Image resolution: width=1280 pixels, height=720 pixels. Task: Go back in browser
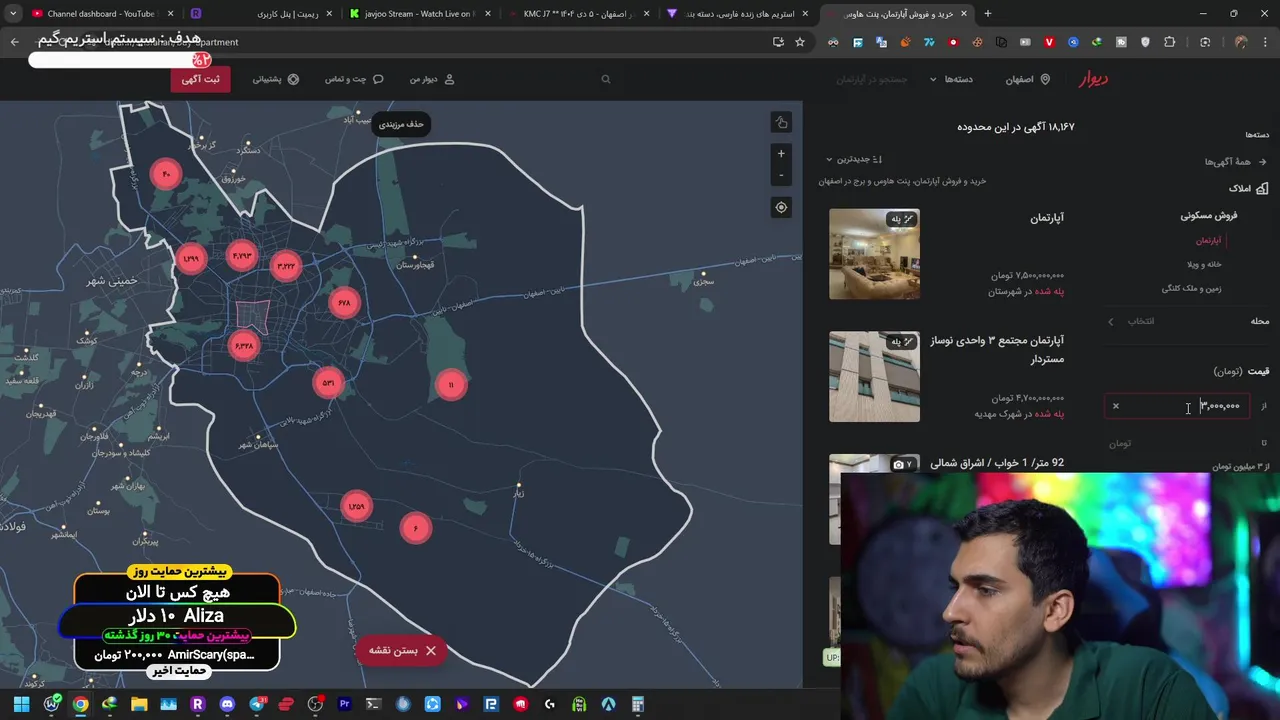(x=14, y=42)
